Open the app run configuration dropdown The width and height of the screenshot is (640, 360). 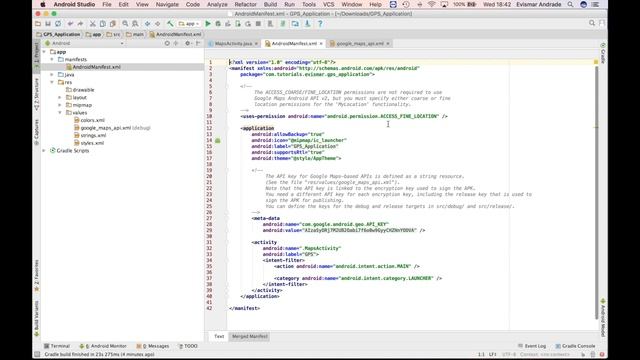(189, 24)
